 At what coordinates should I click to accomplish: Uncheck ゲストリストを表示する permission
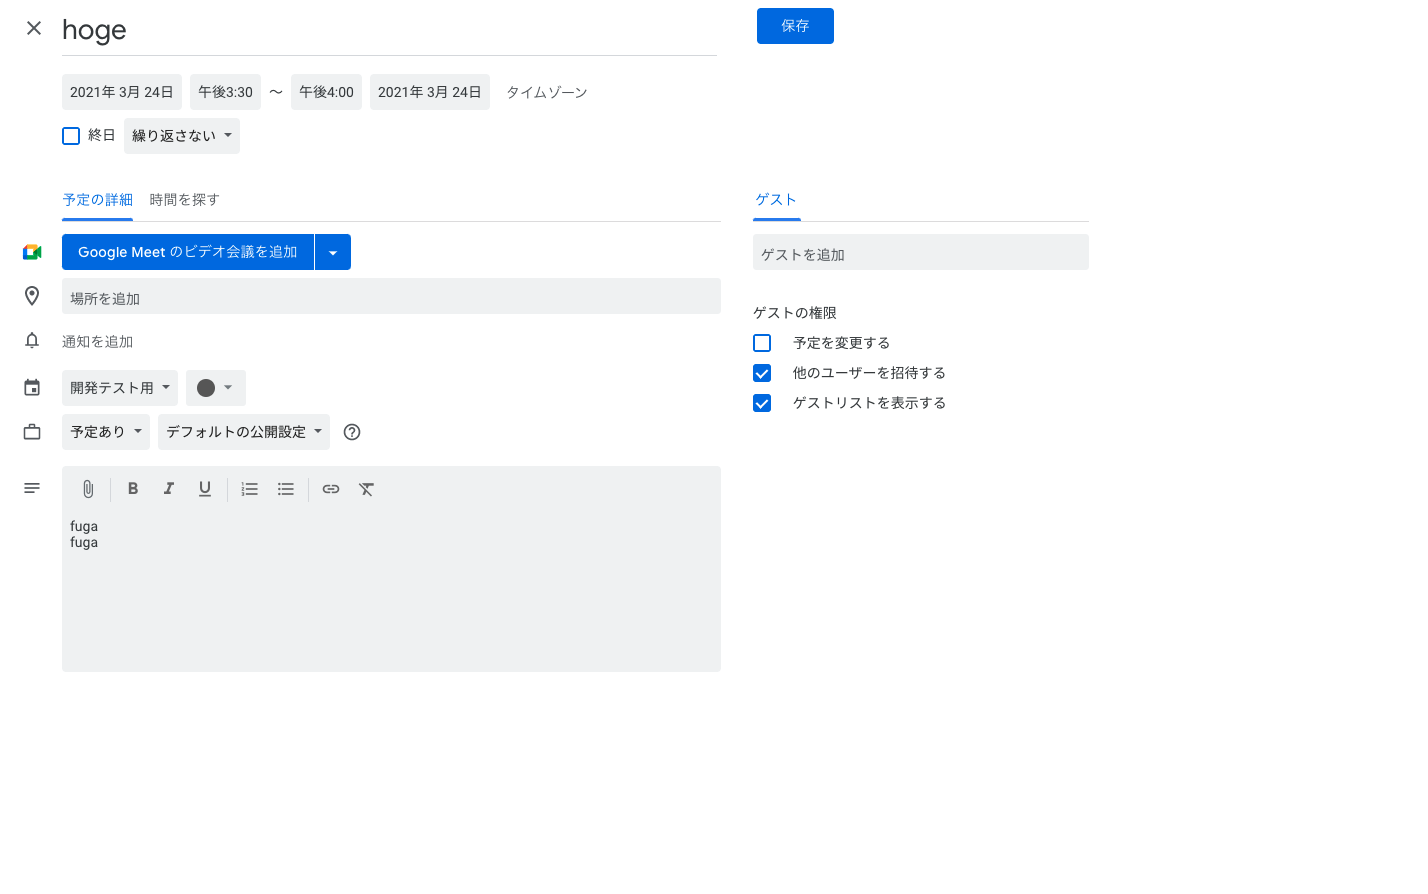point(762,403)
